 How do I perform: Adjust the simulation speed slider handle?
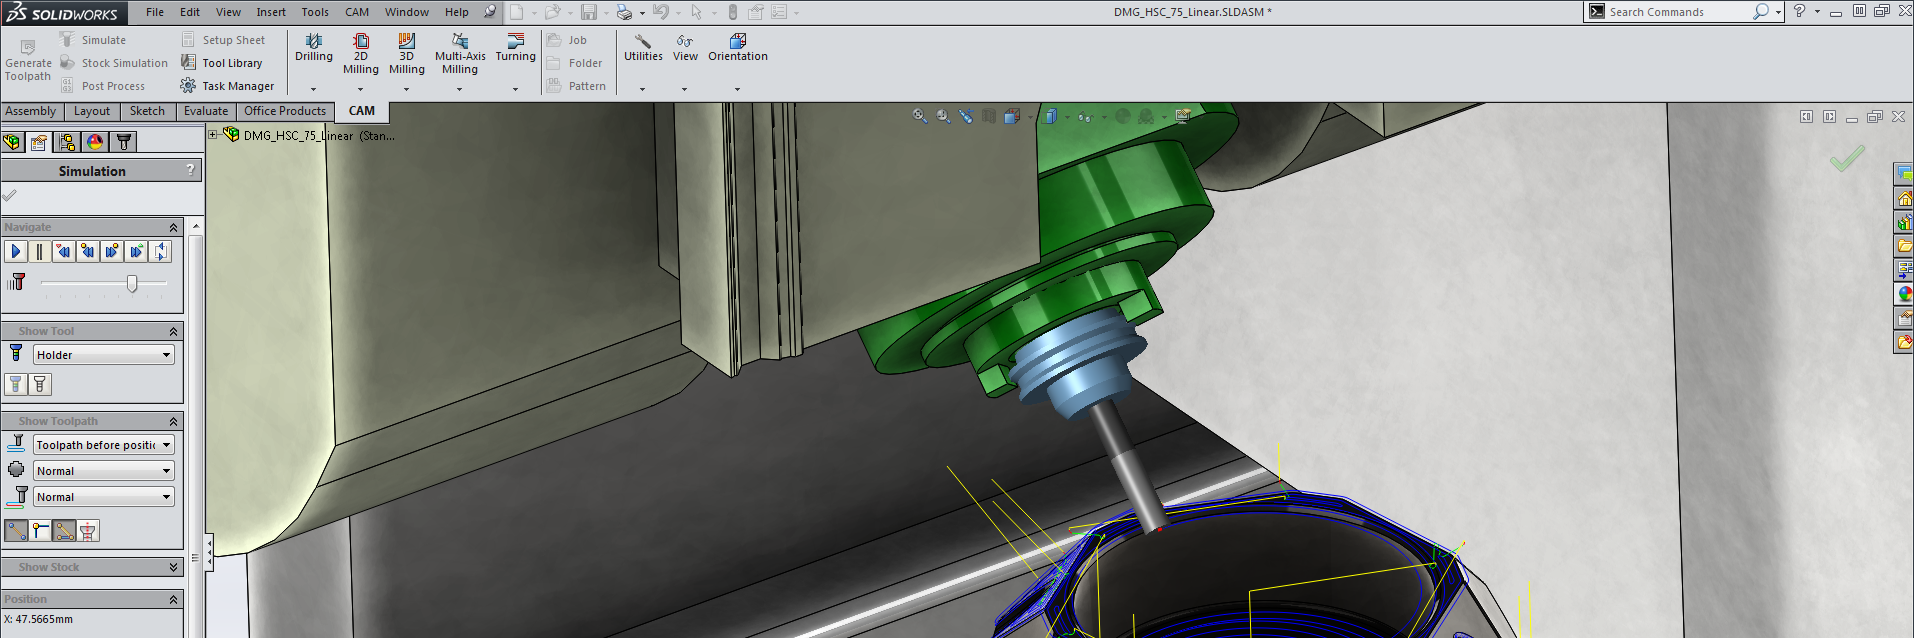(132, 284)
